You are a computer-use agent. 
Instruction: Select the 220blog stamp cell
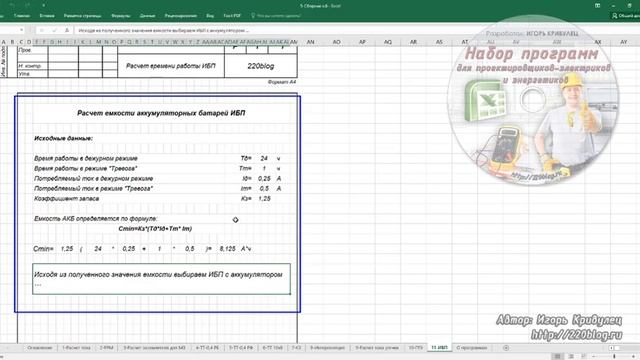[x=260, y=66]
